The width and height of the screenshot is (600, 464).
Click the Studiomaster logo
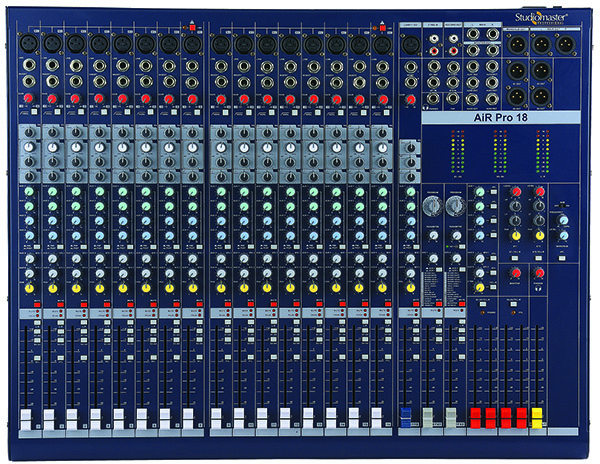(x=541, y=18)
